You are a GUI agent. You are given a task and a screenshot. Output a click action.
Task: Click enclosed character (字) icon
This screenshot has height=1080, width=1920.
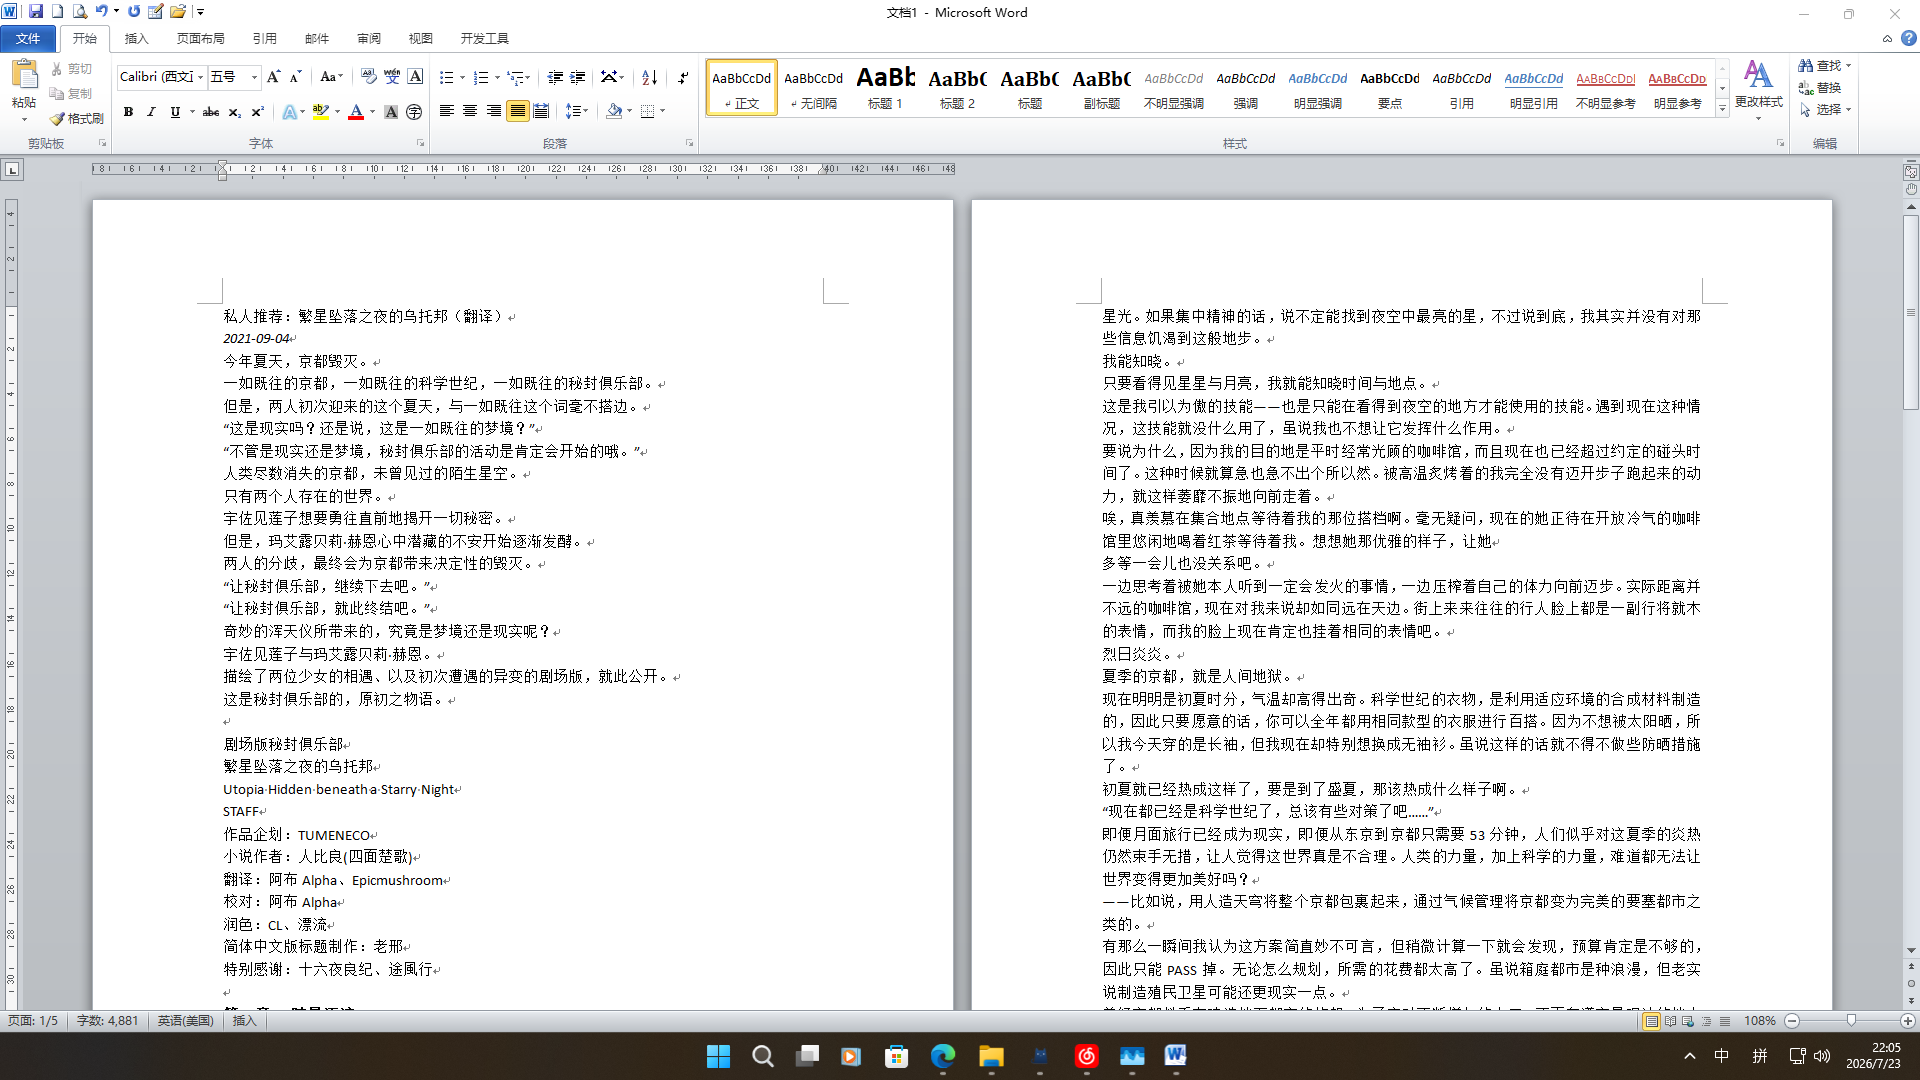pyautogui.click(x=414, y=112)
